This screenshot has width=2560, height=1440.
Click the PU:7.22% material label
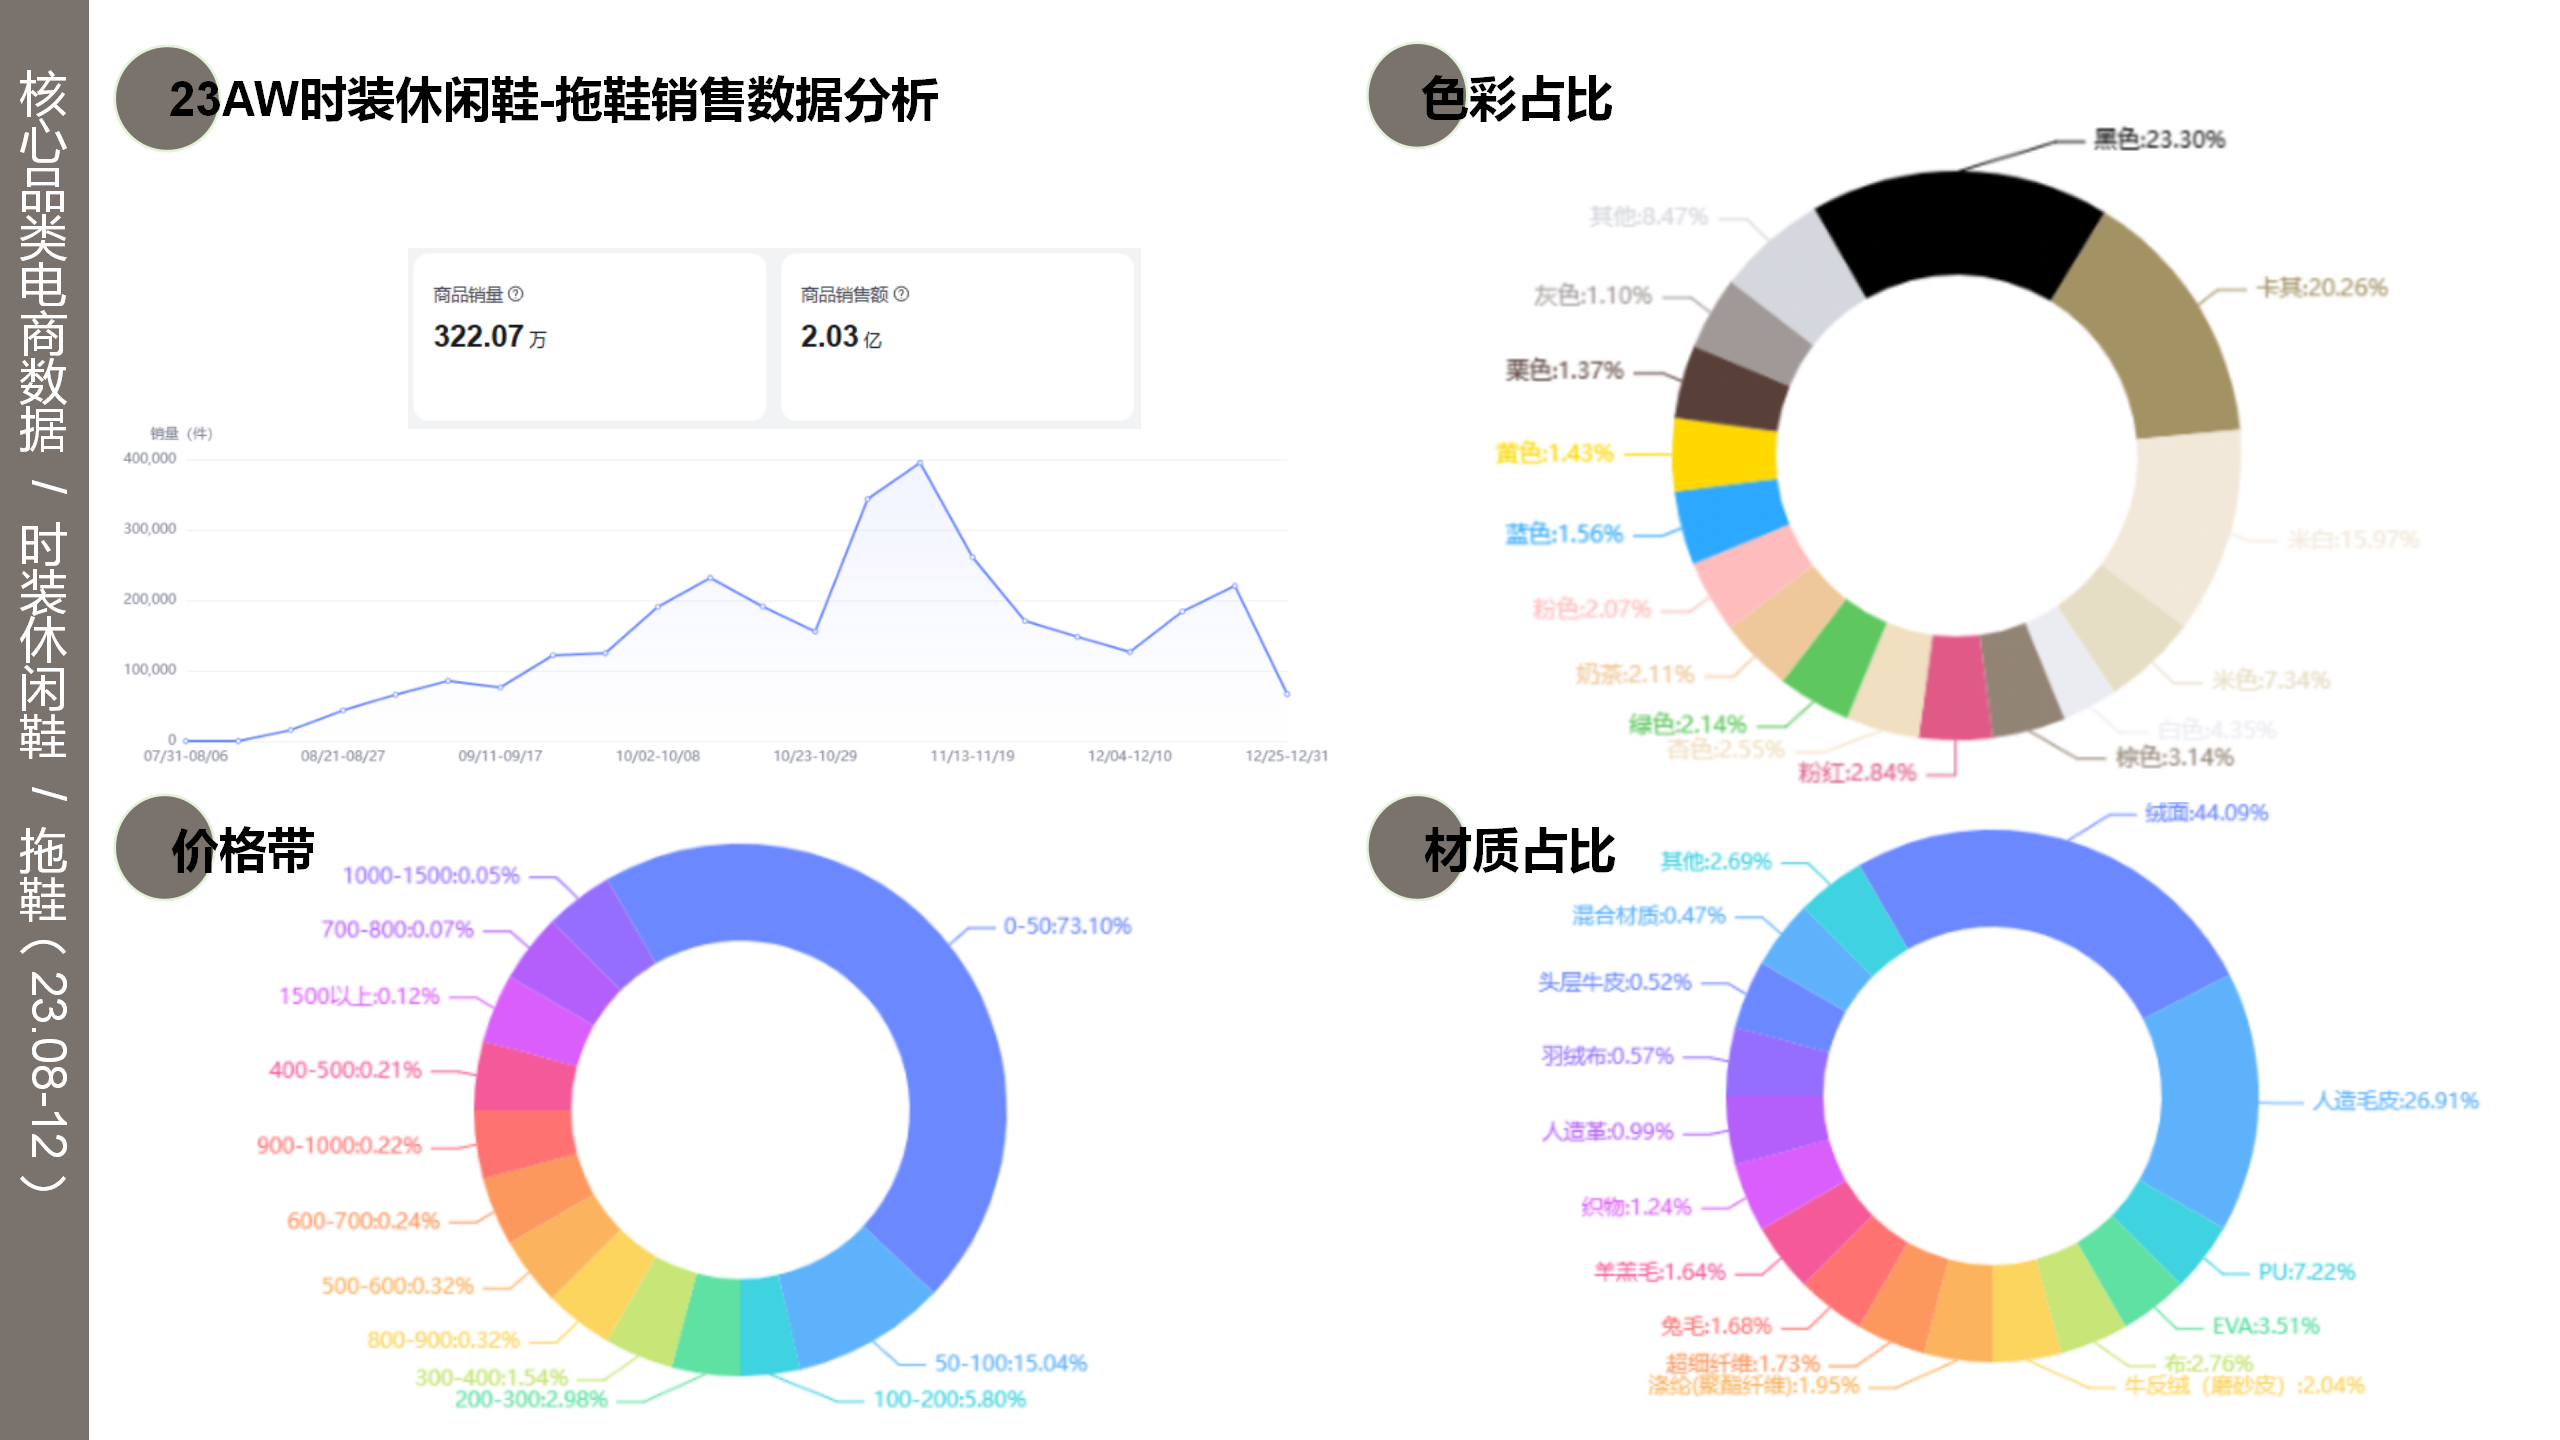pos(2306,1273)
